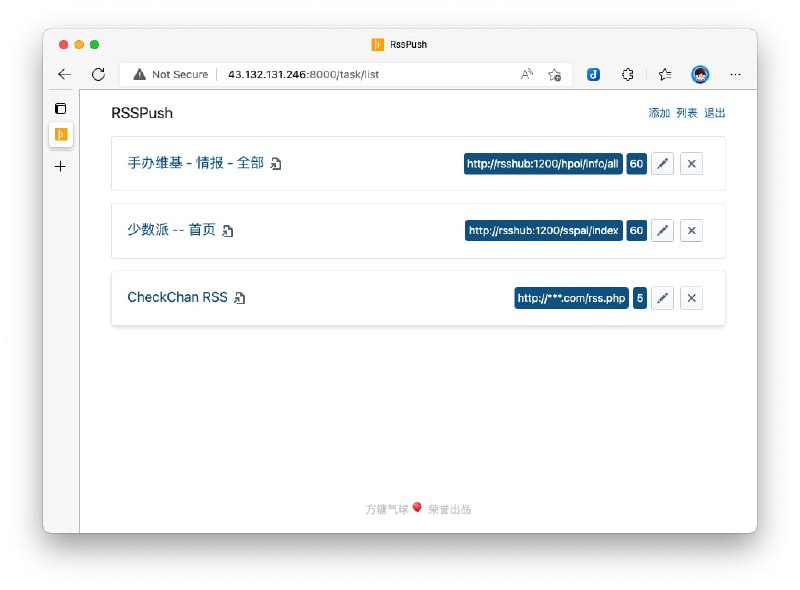
Task: Click the 退出 logout link
Action: (715, 113)
